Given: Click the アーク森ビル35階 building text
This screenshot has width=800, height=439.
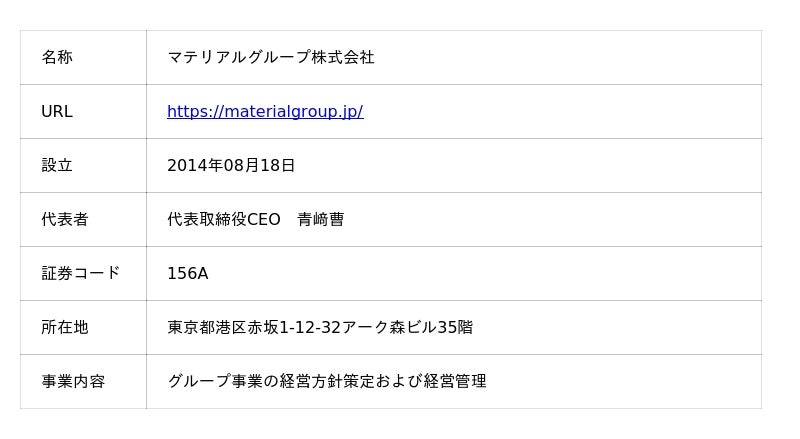Looking at the screenshot, I should [x=408, y=328].
